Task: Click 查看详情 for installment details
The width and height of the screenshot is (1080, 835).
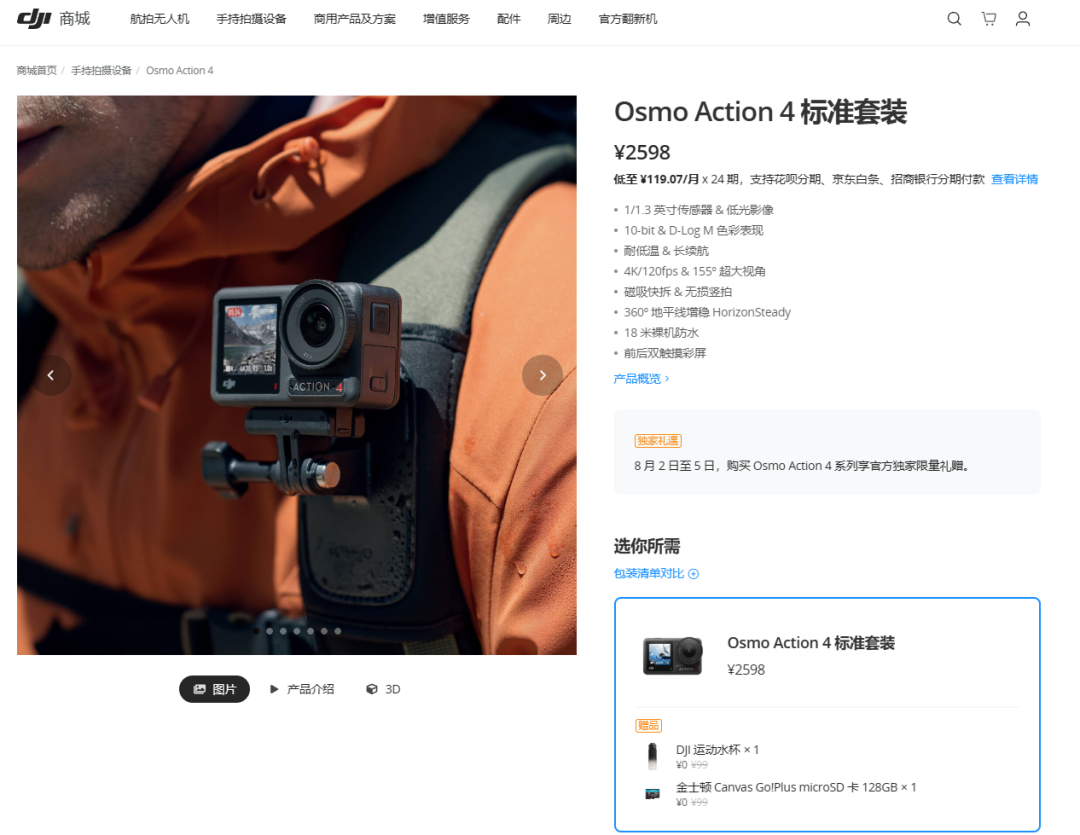Action: (1015, 179)
